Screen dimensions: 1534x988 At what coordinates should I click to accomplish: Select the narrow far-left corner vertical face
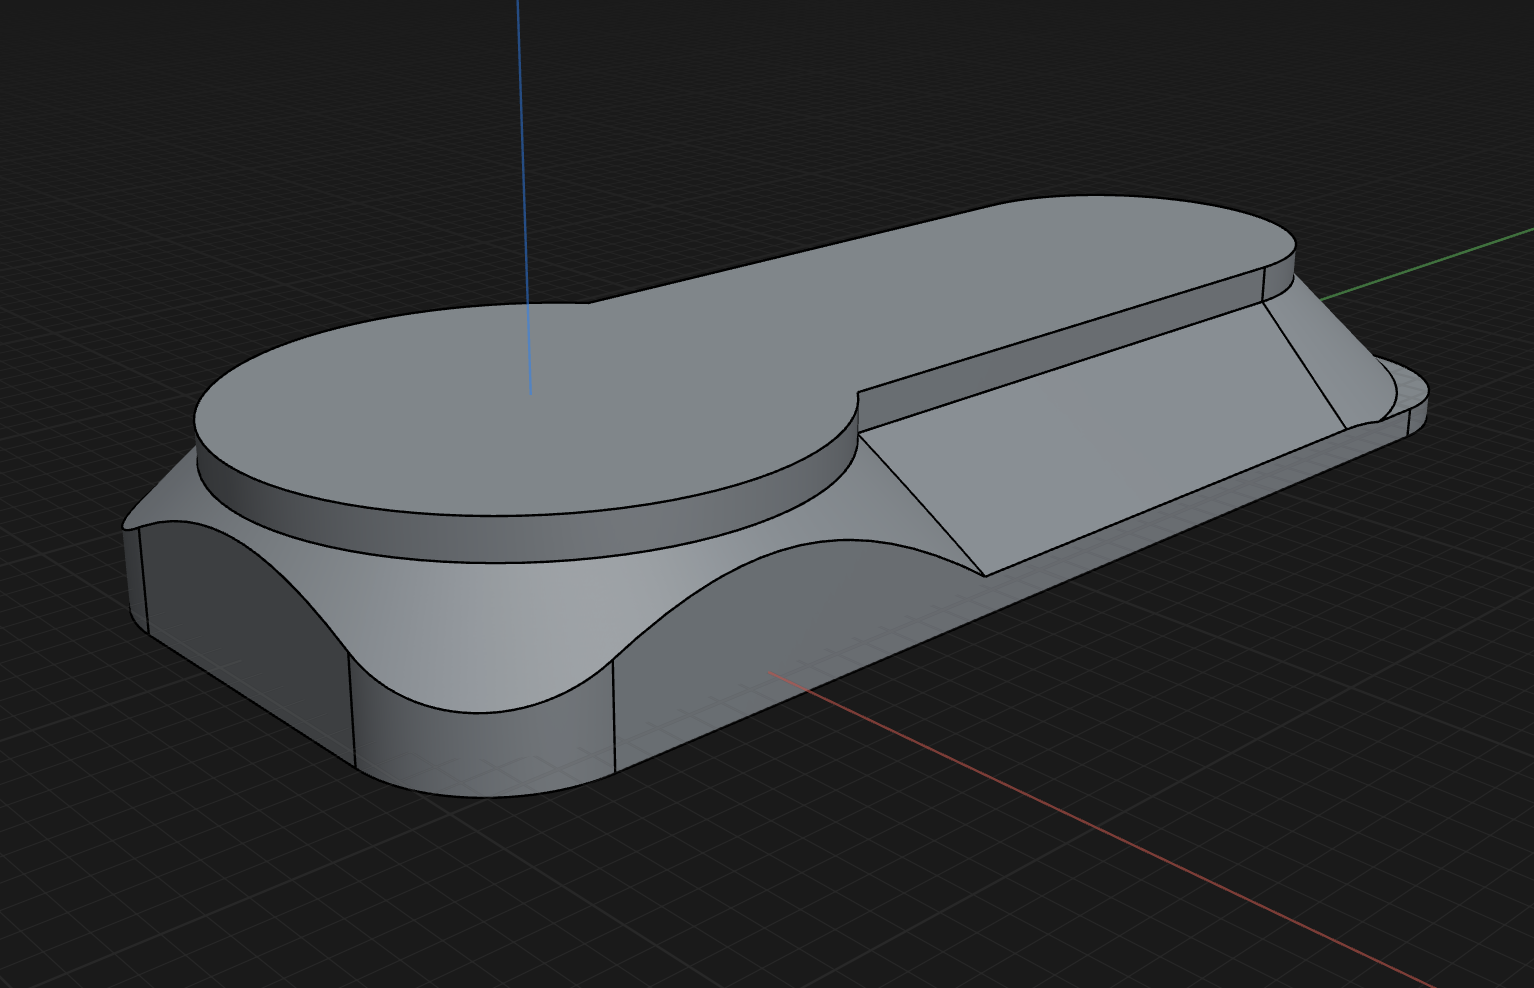click(x=135, y=580)
